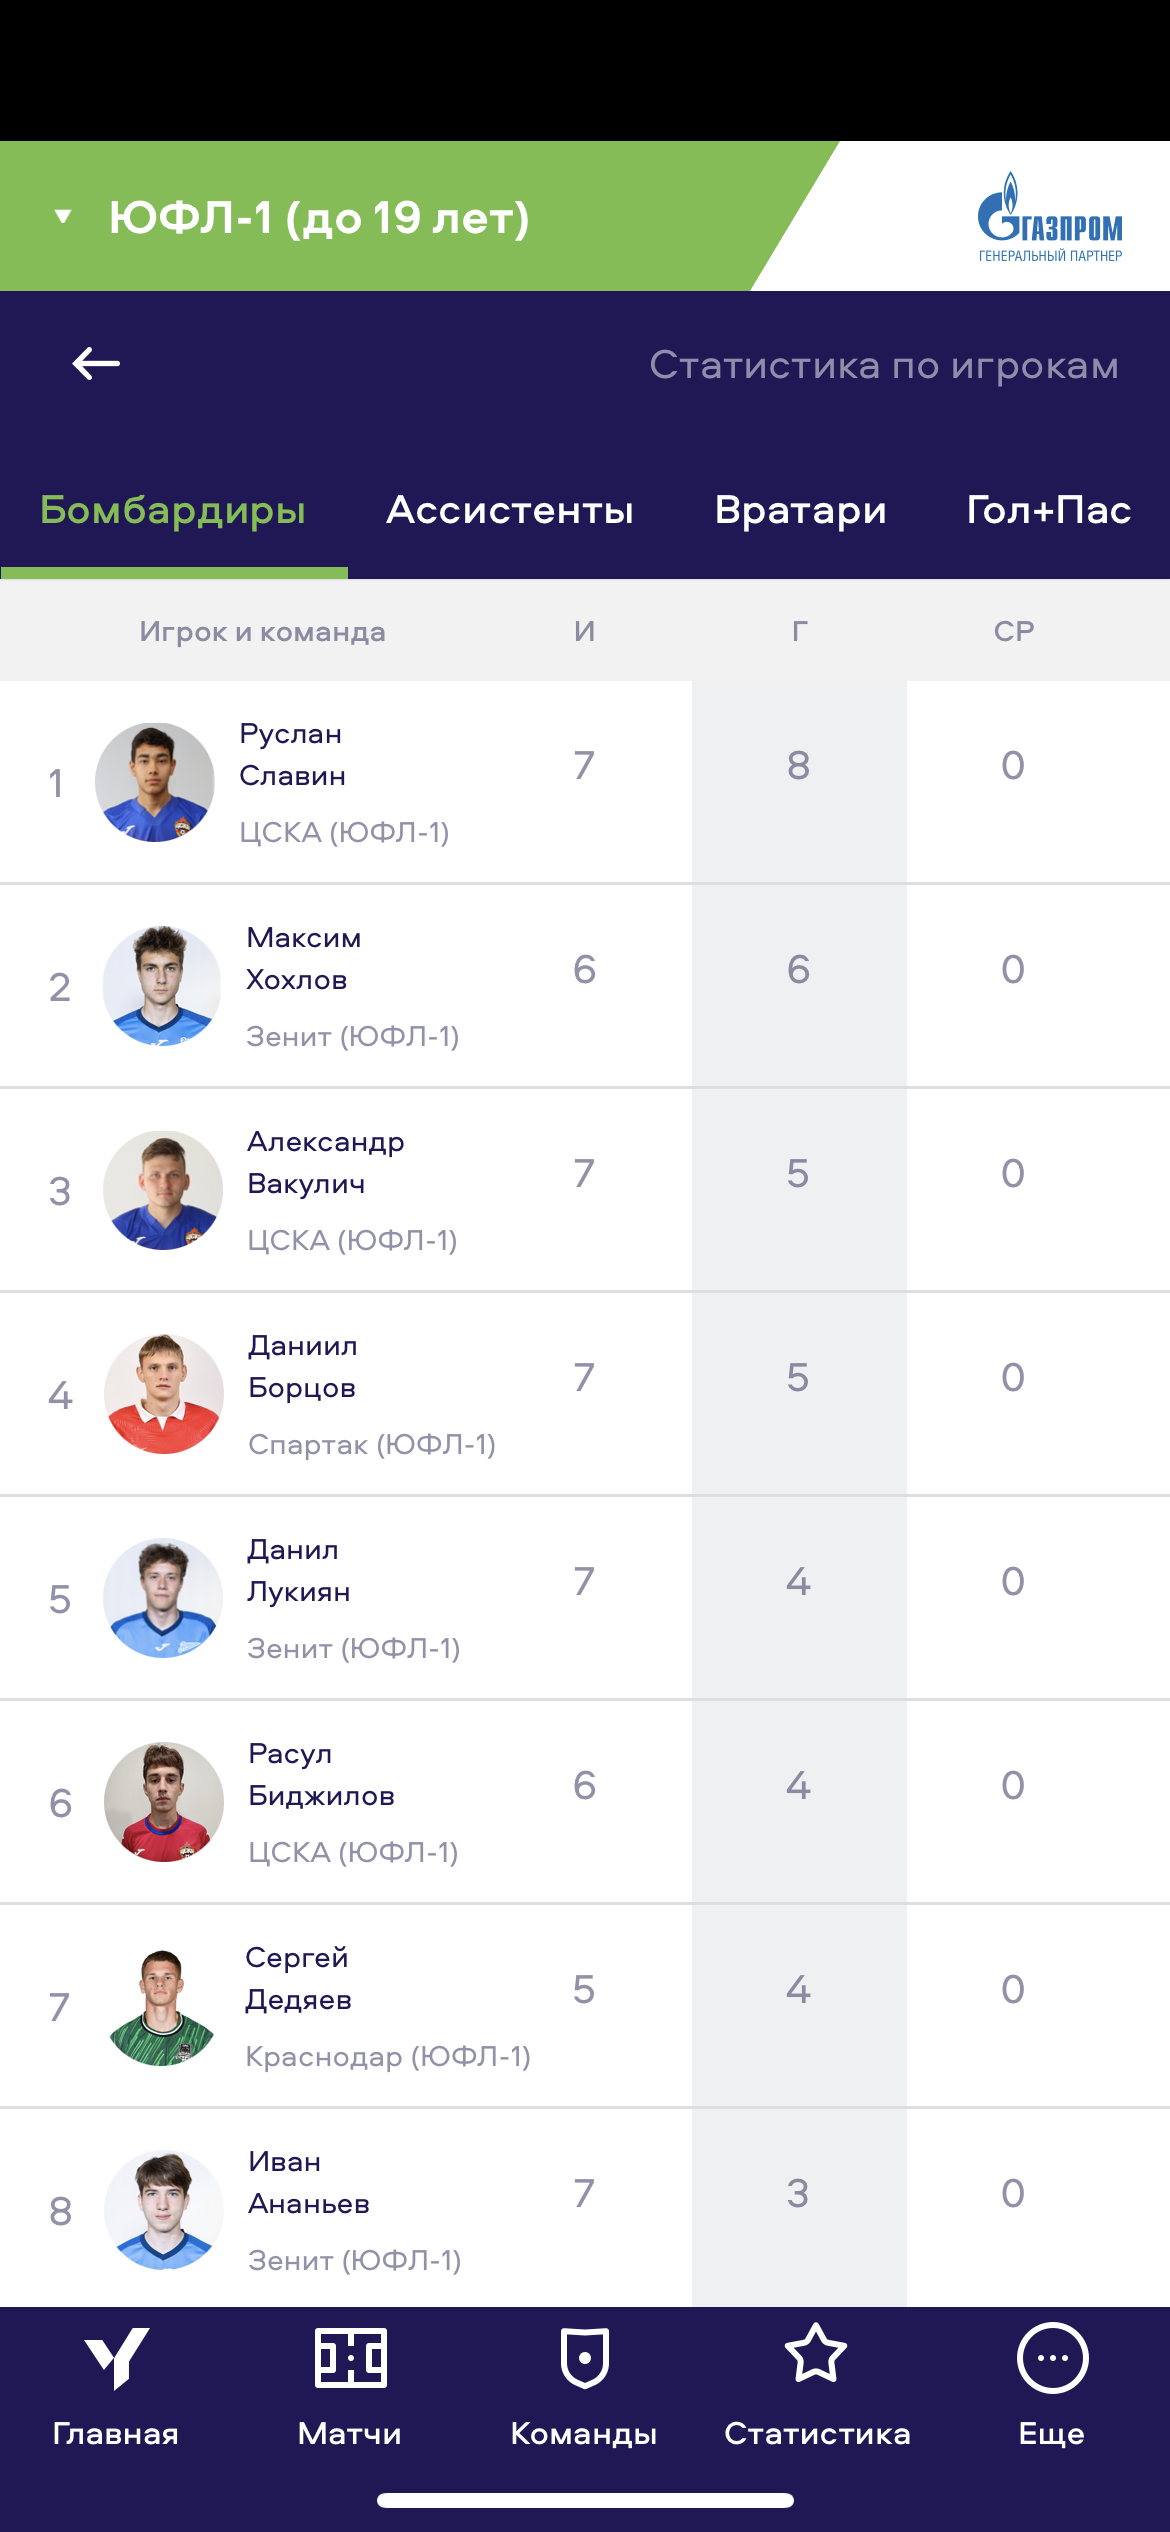Tap the ЮФЛ-1 (до 19 лет) title
The height and width of the screenshot is (2532, 1170).
(319, 217)
